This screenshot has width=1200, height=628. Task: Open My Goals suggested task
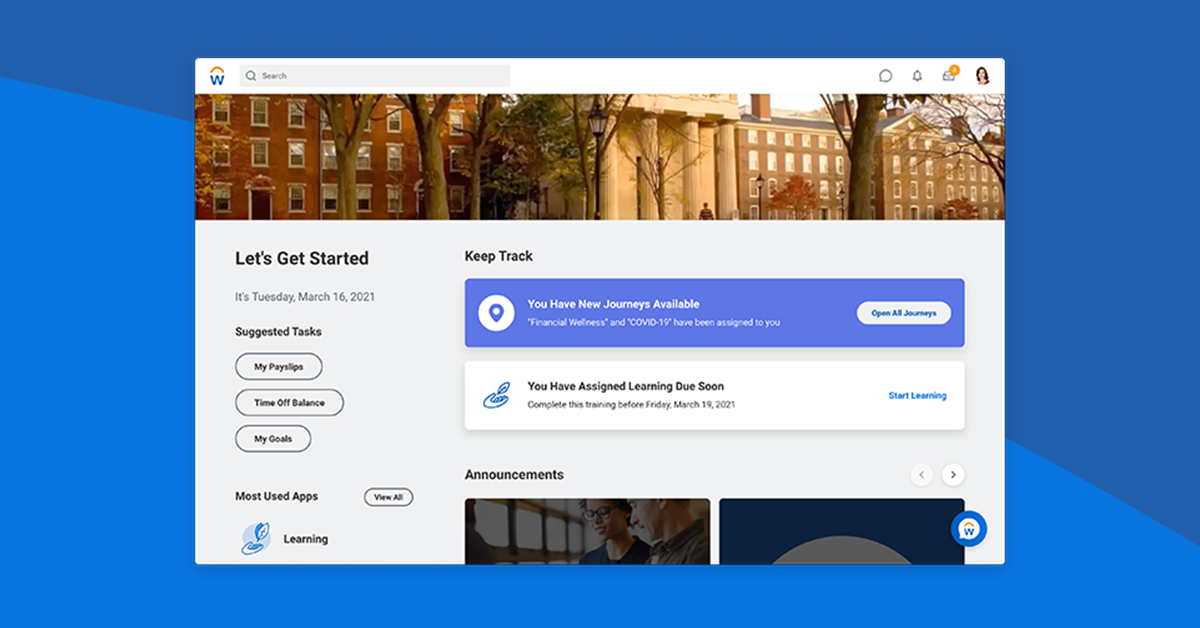tap(273, 439)
